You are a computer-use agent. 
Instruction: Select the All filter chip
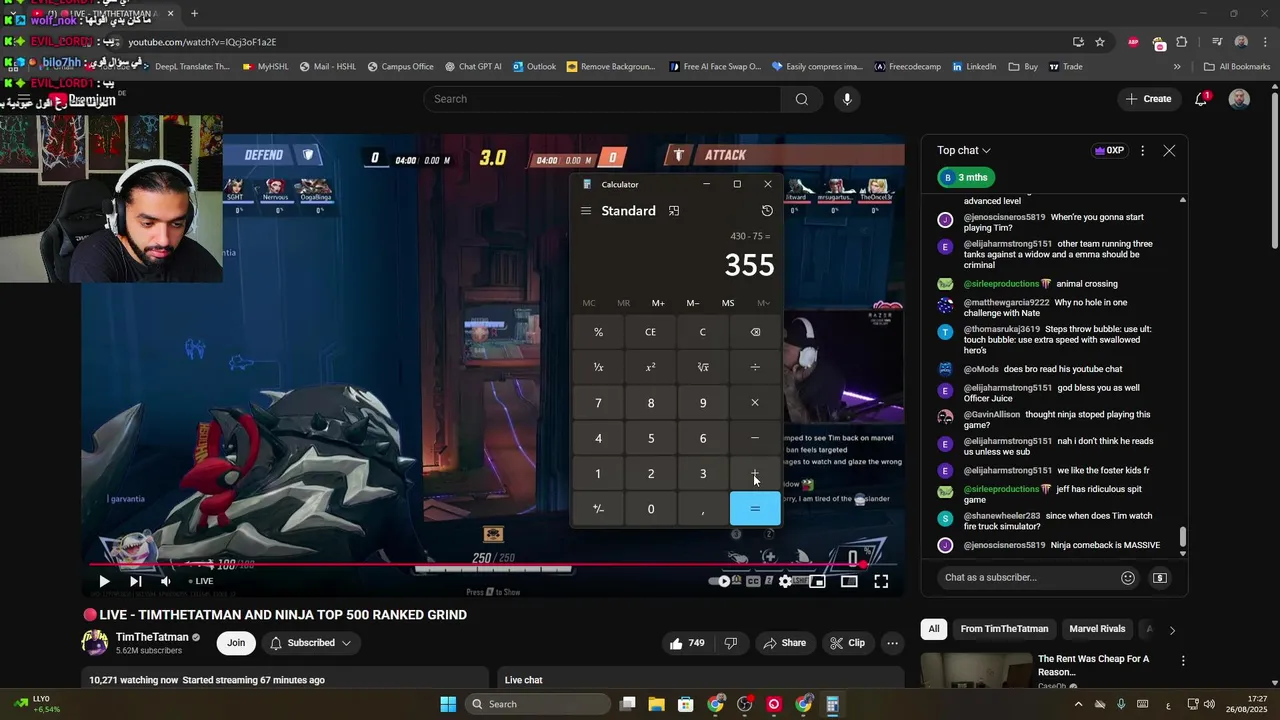point(934,629)
